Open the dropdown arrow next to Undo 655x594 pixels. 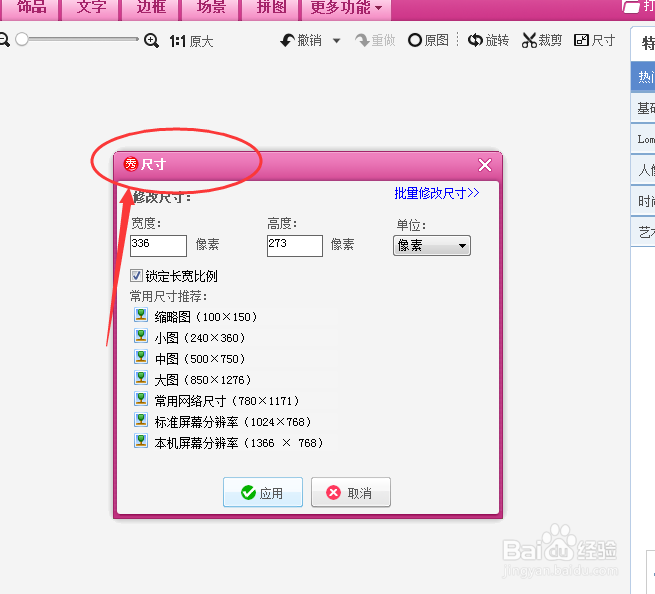[336, 41]
